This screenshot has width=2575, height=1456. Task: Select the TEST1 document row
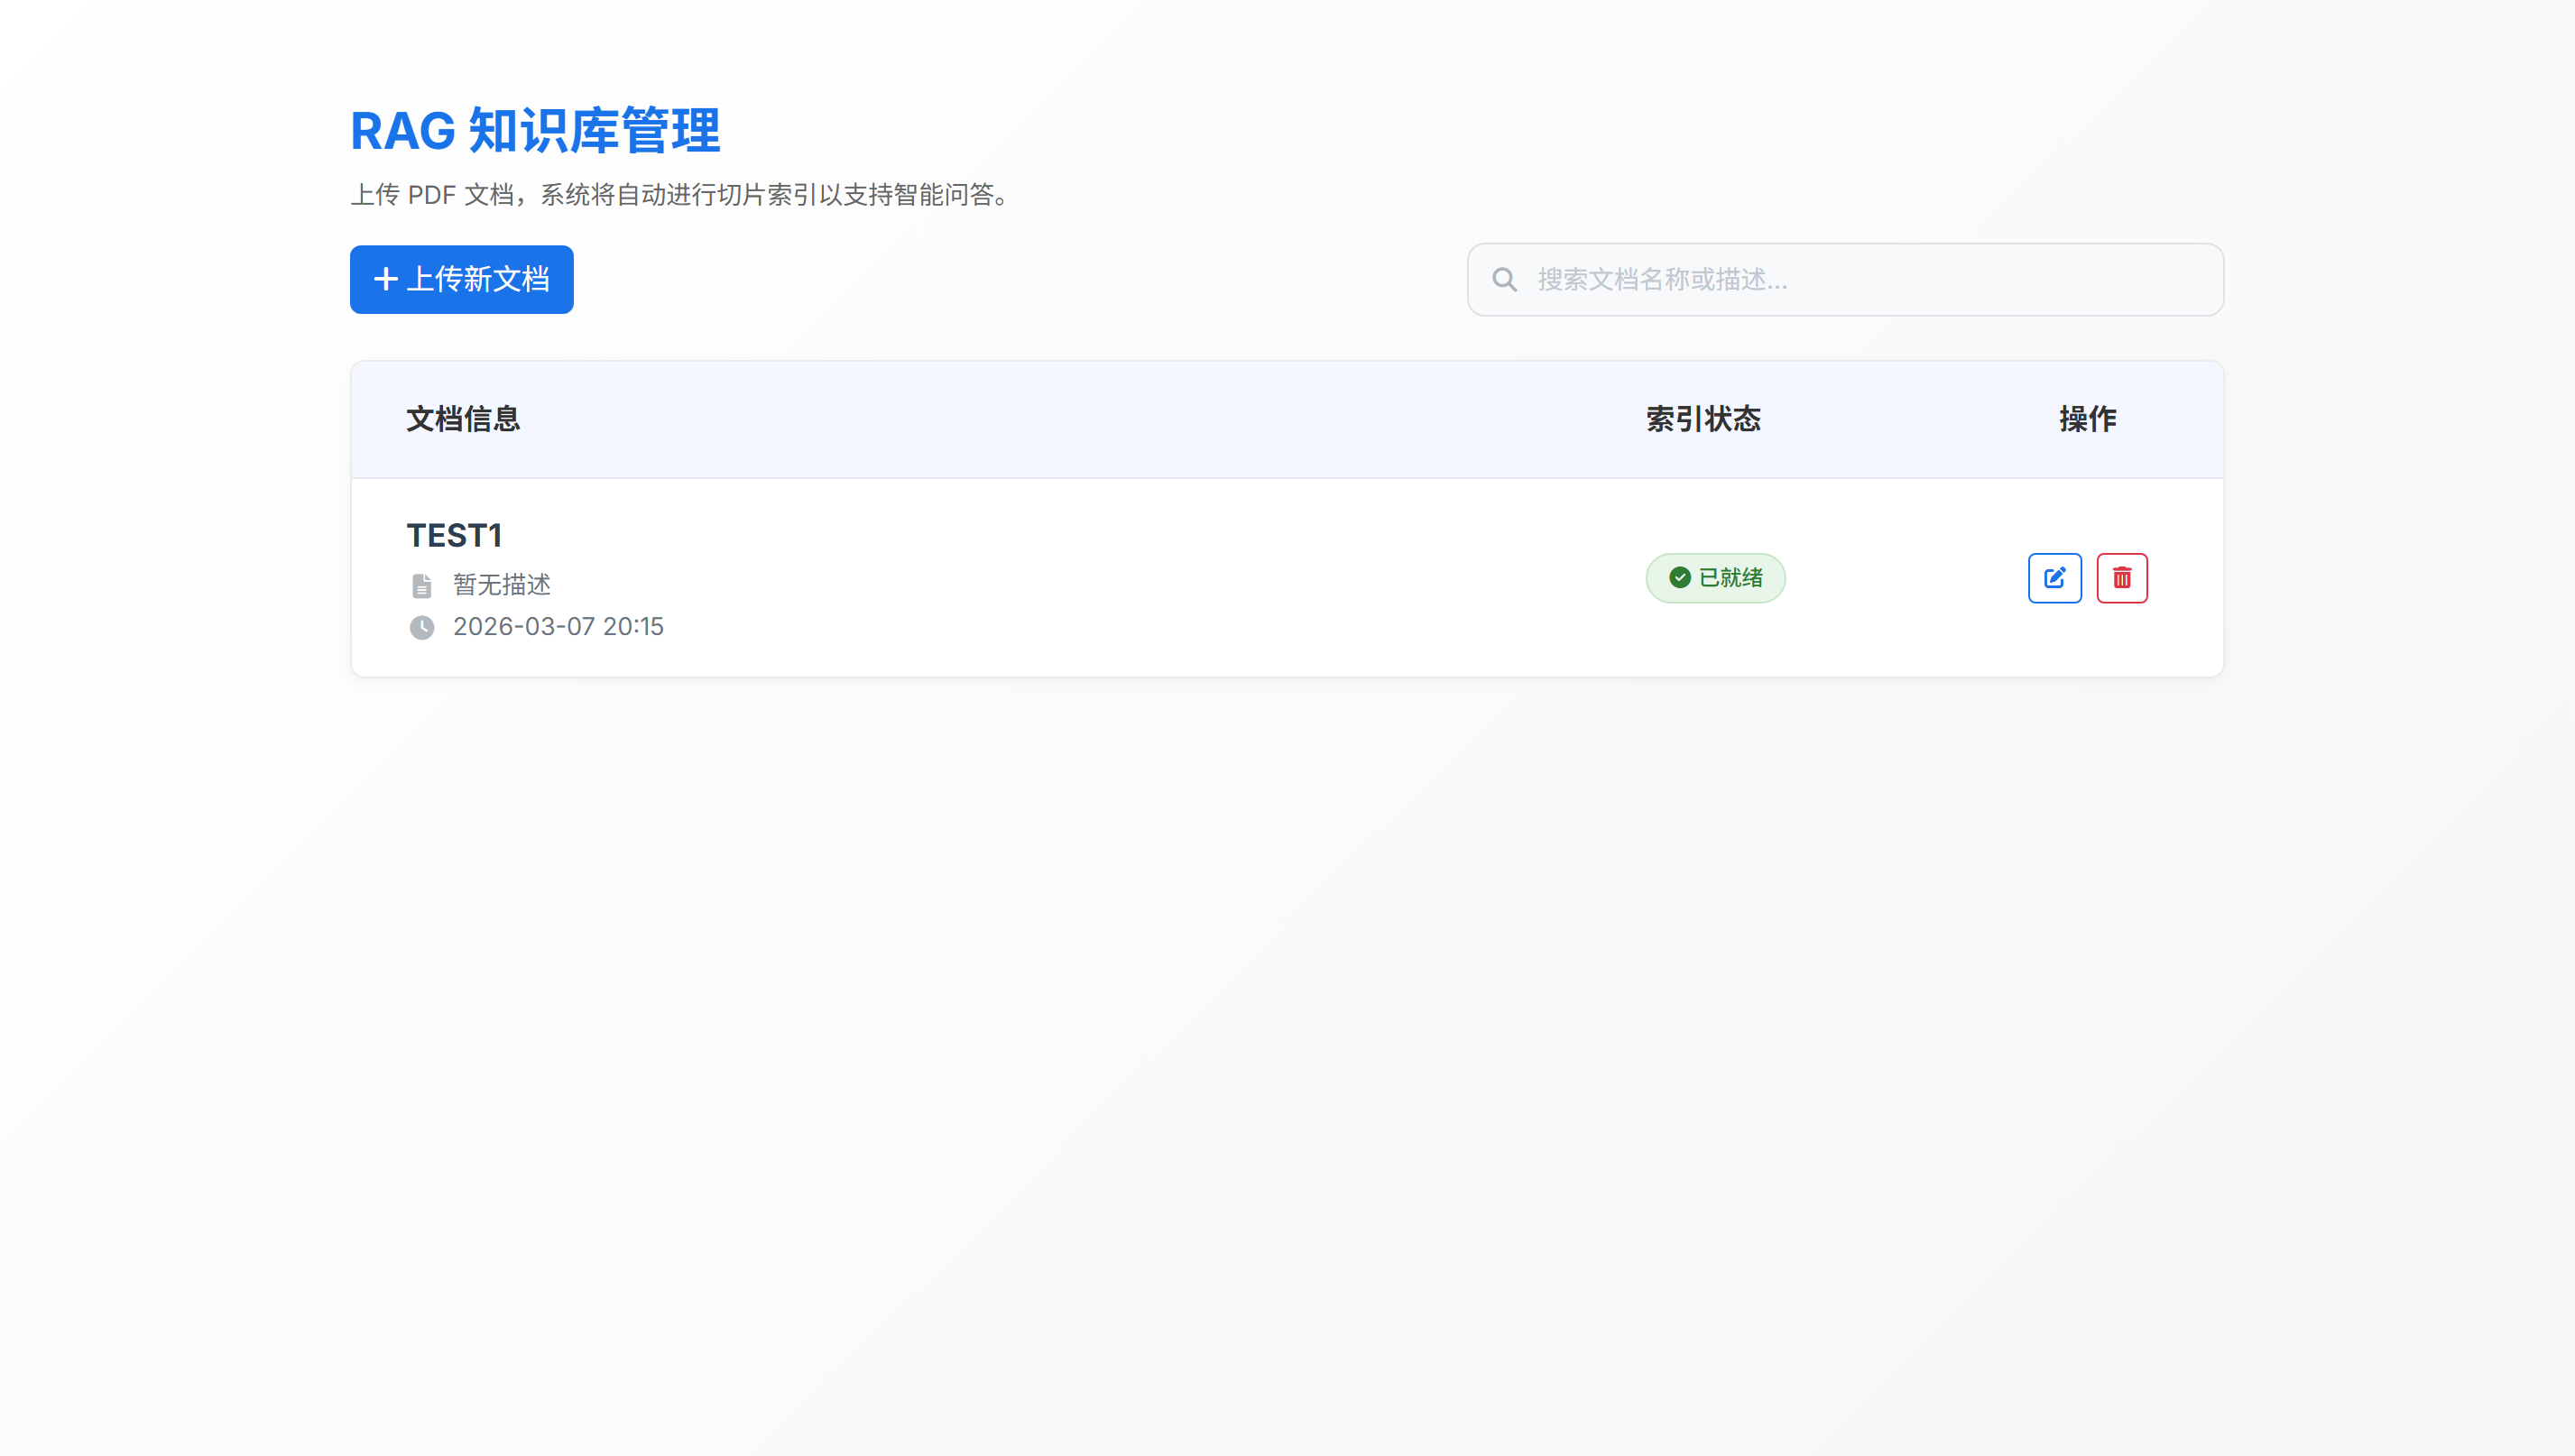[1100, 578]
